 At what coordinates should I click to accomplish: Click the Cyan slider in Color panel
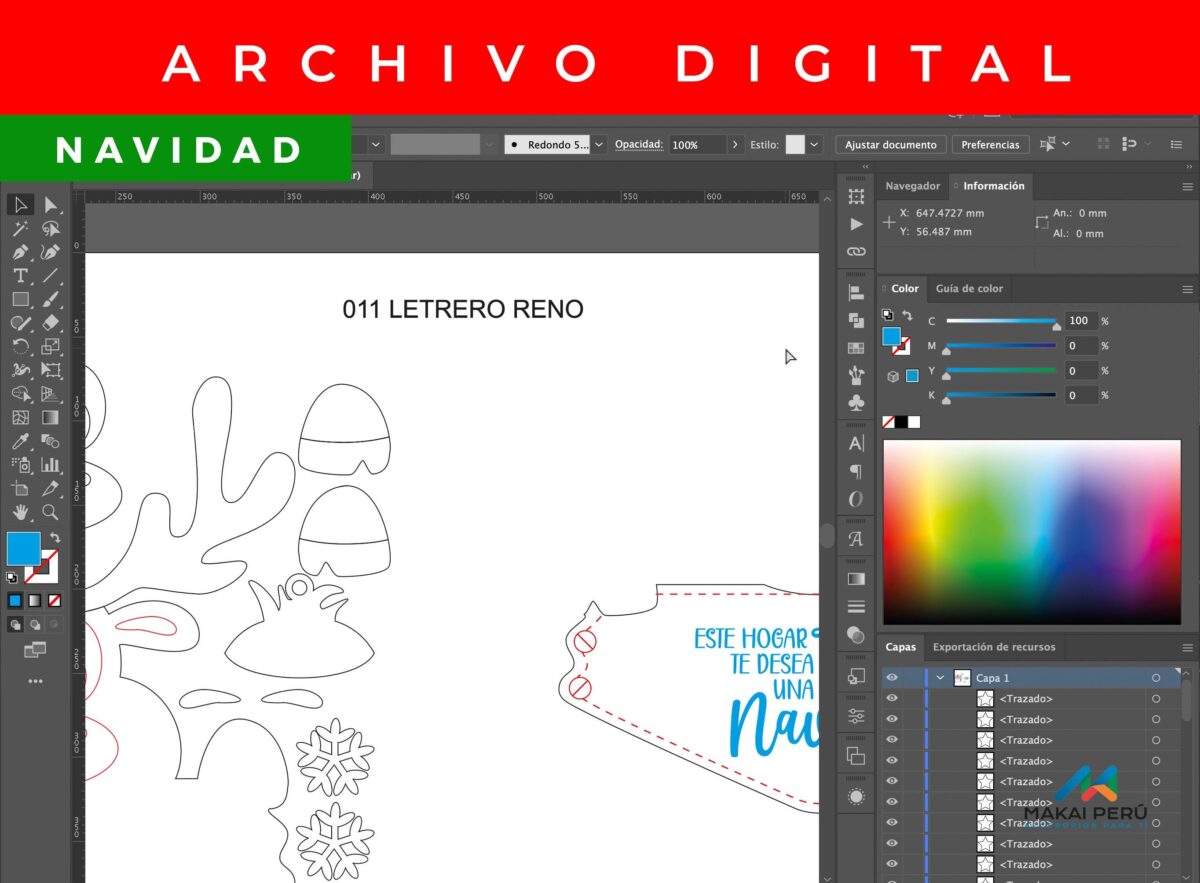pyautogui.click(x=1000, y=321)
